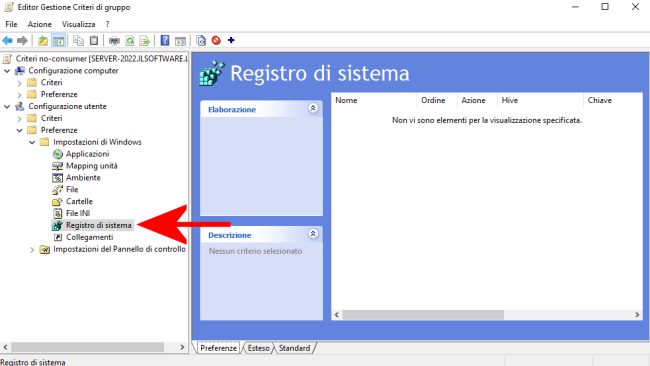Click the Print toolbar icon
The width and height of the screenshot is (650, 366).
click(x=114, y=41)
